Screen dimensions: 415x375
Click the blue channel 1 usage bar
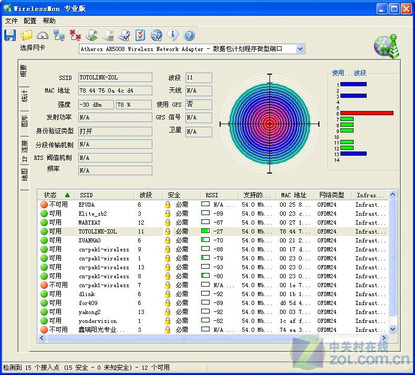353,84
